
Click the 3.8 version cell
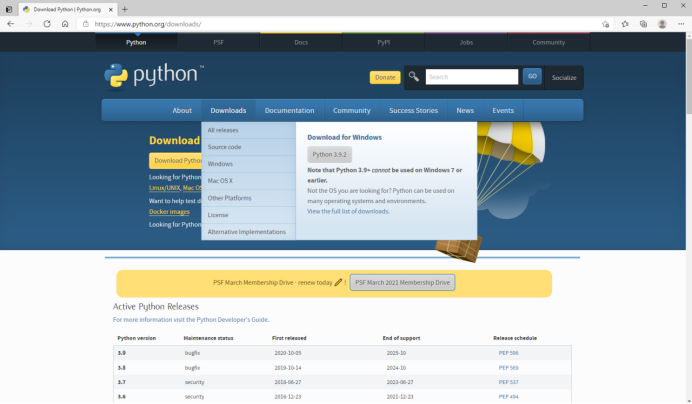tap(122, 367)
